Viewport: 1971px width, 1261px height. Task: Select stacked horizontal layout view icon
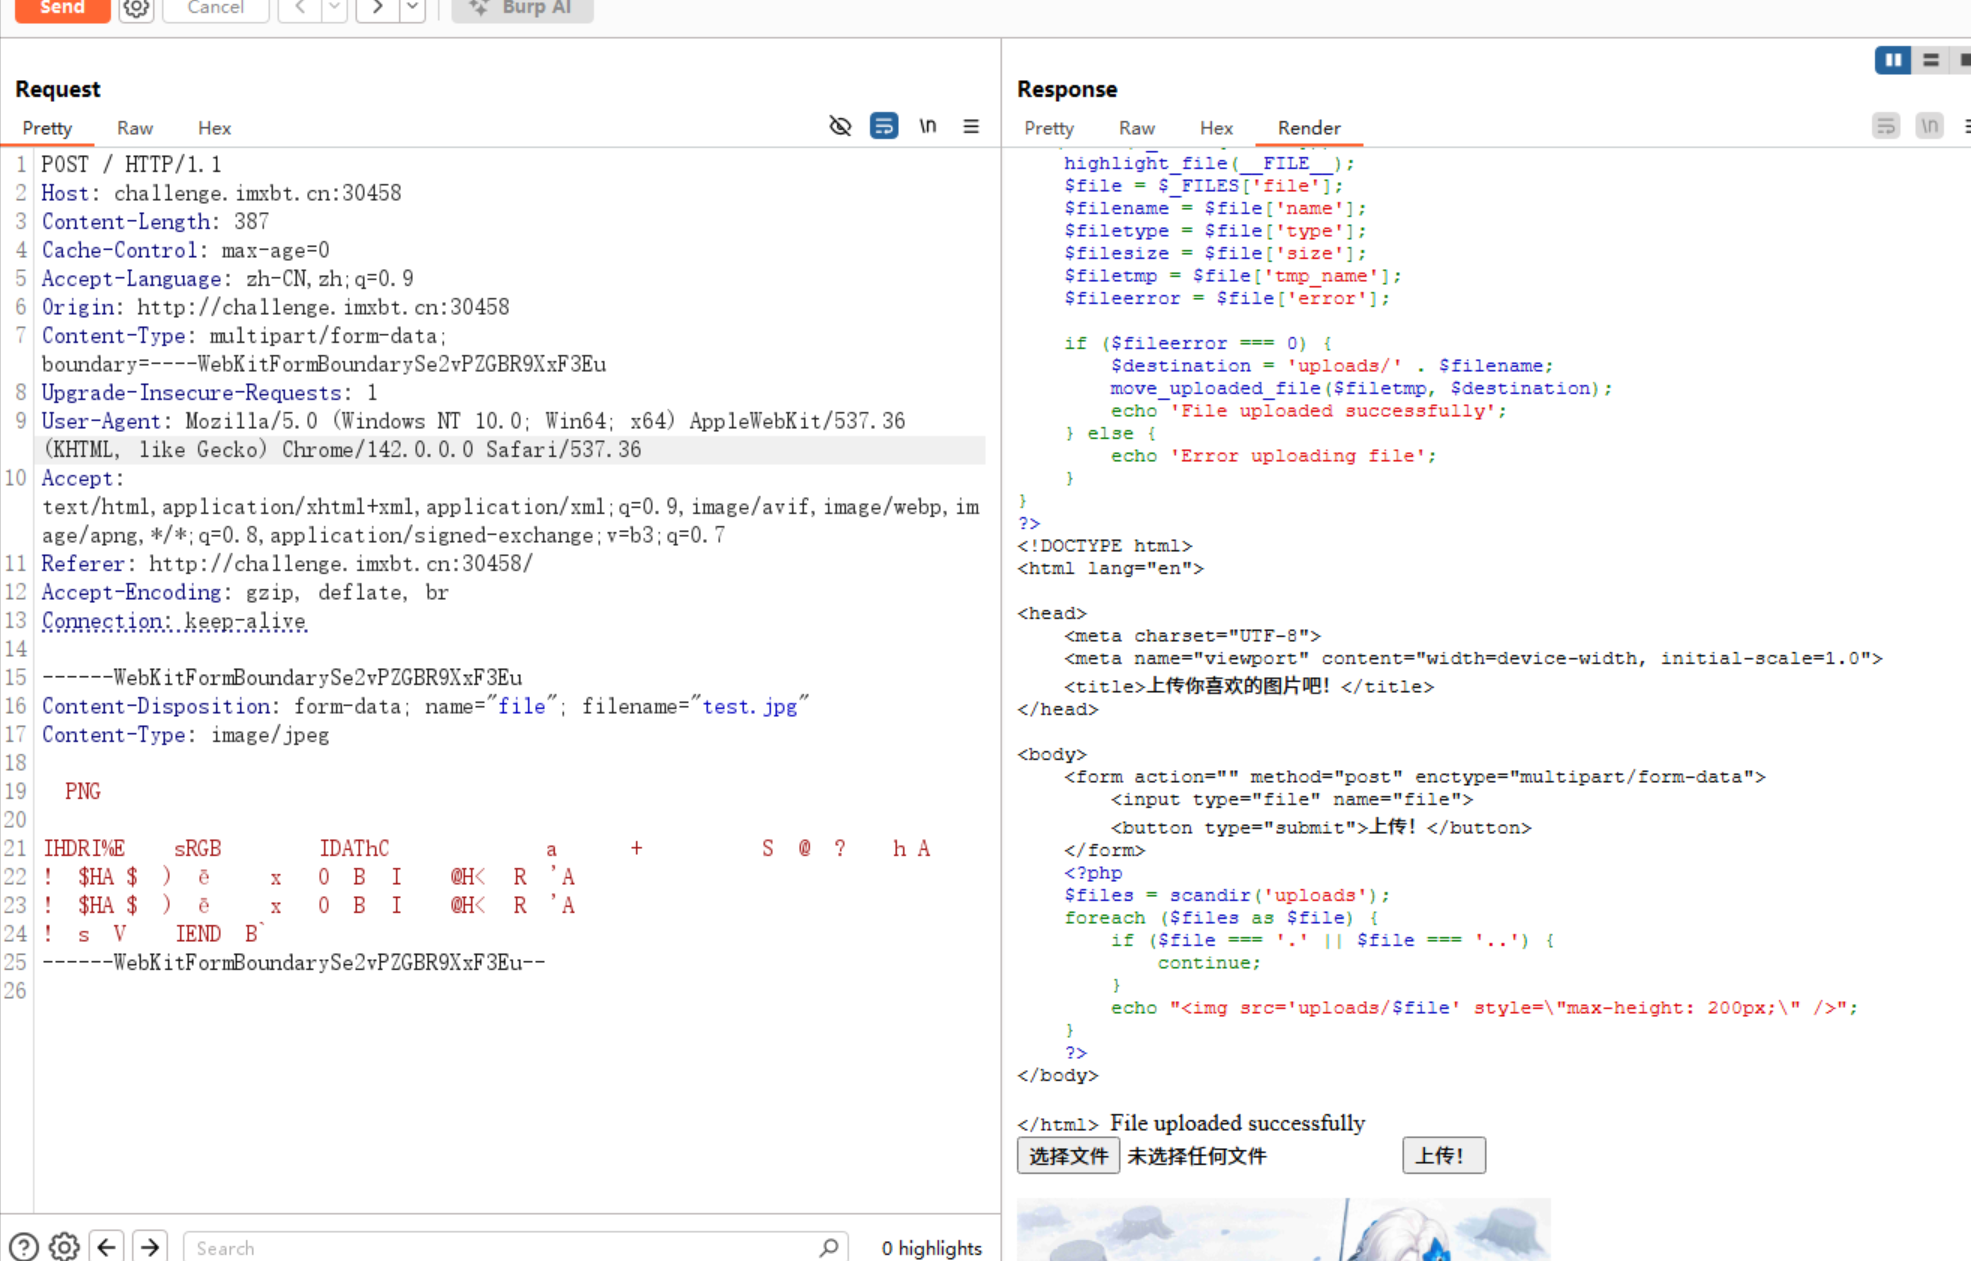click(x=1931, y=60)
